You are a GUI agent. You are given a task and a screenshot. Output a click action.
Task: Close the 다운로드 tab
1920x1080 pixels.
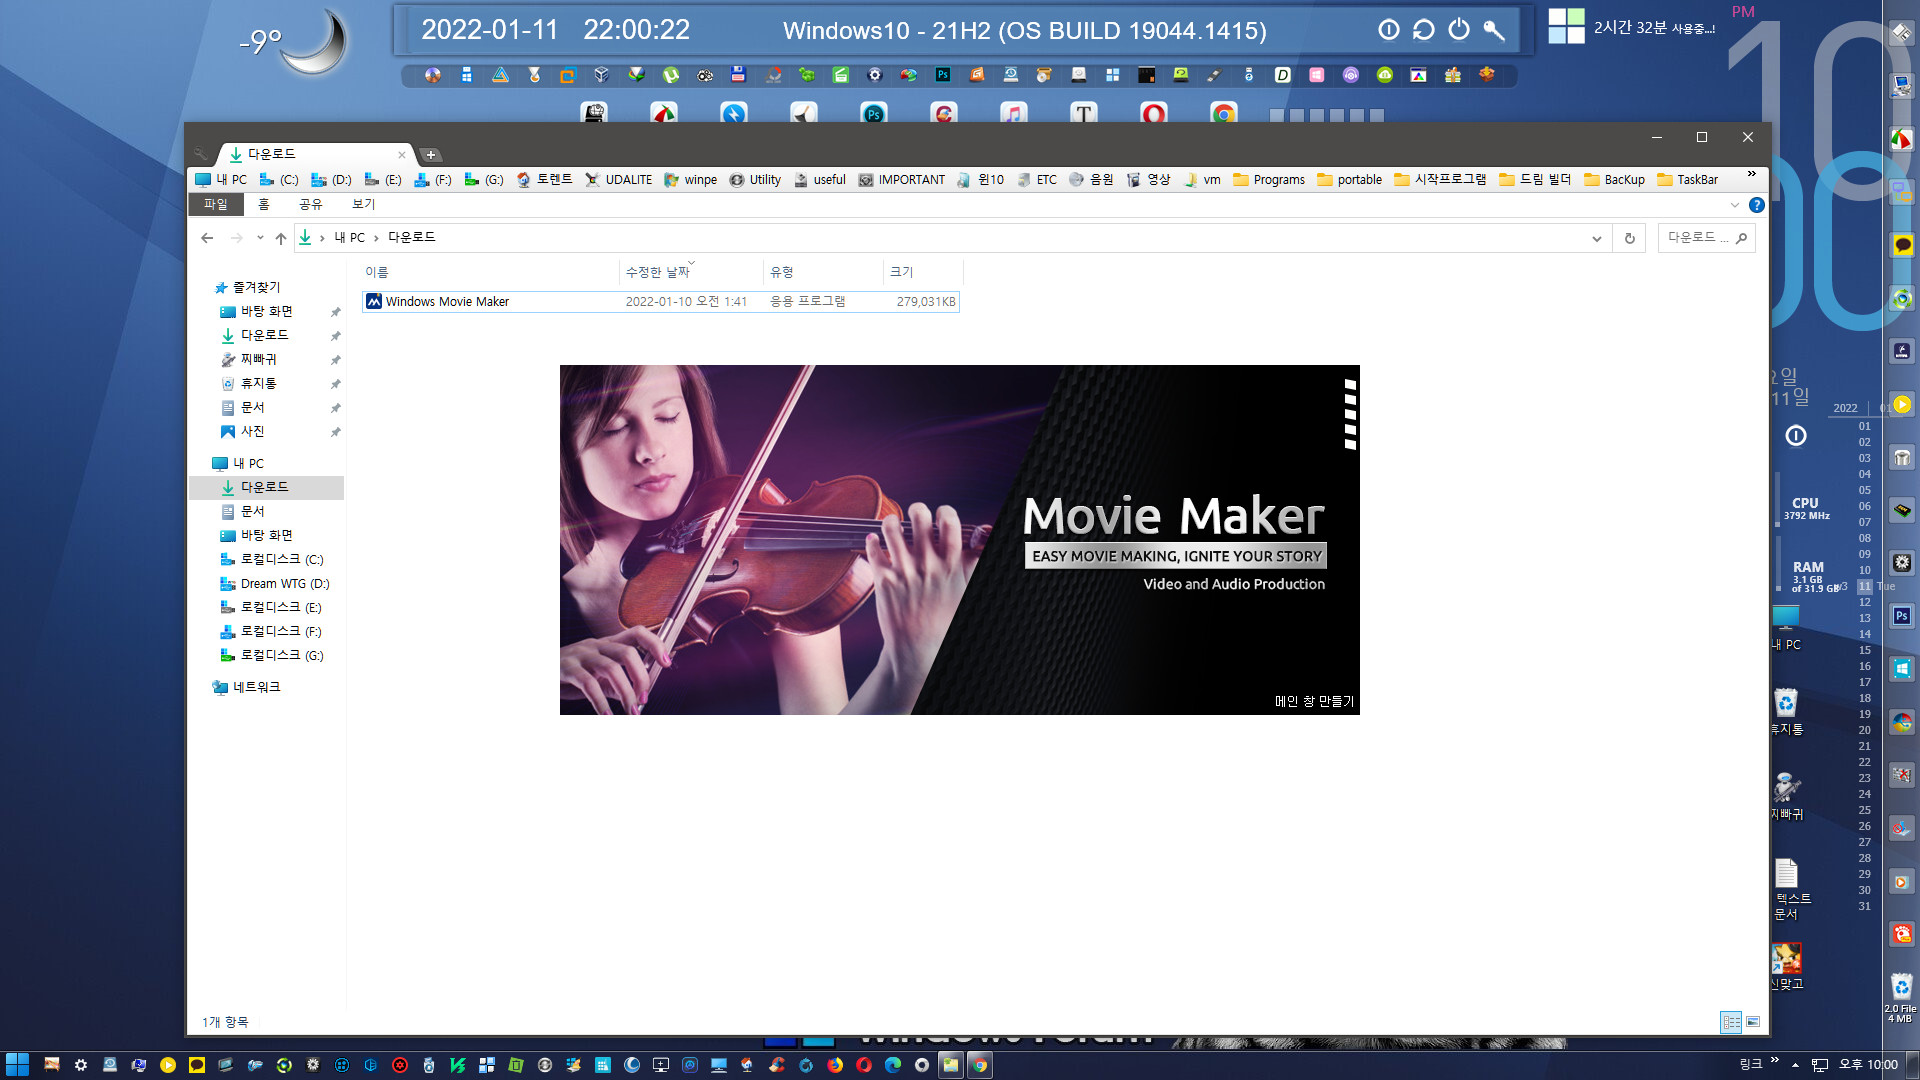pos(402,155)
